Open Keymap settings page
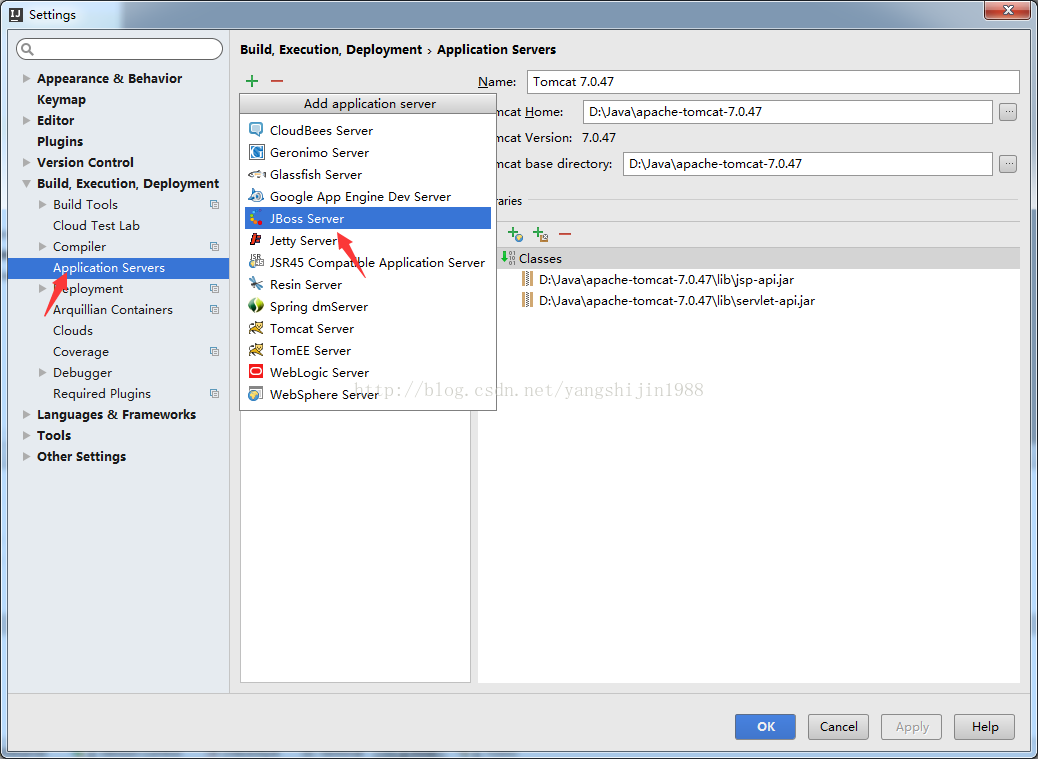 [61, 99]
